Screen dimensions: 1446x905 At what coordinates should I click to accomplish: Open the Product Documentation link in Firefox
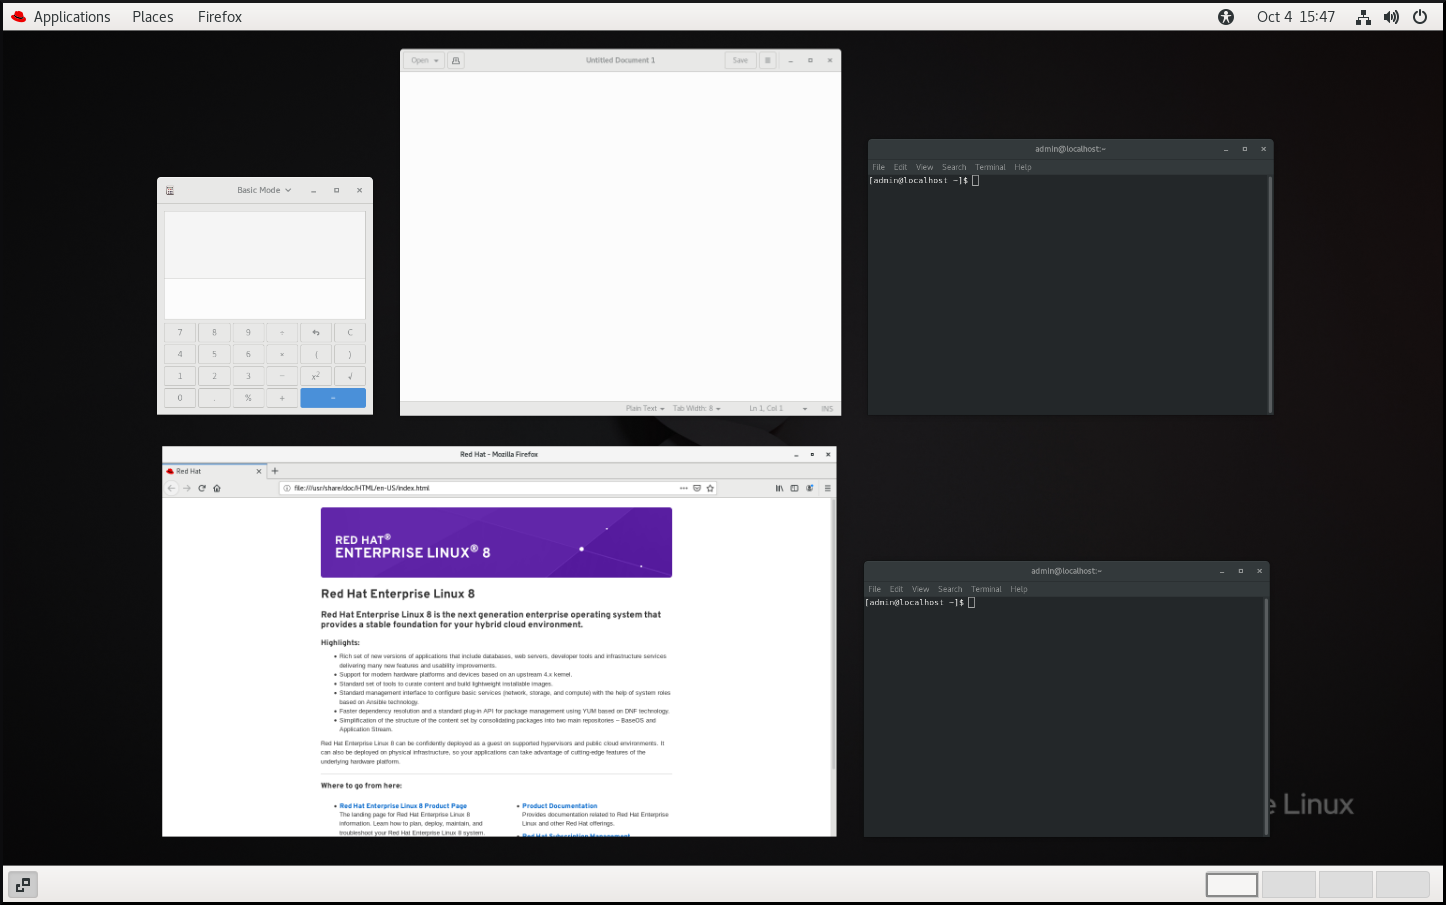(x=559, y=806)
